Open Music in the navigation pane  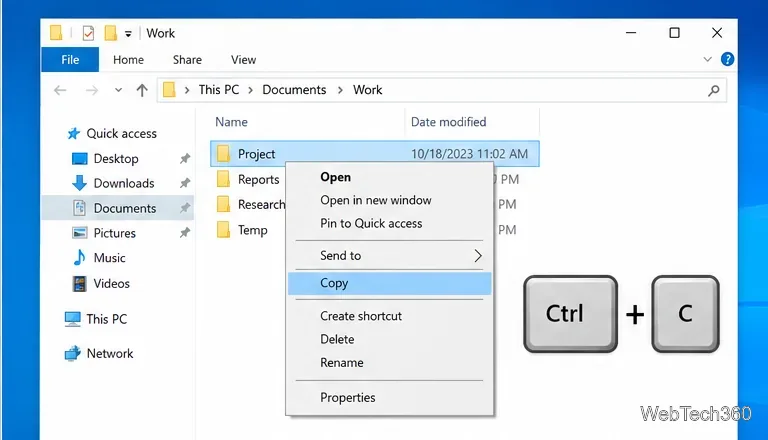coord(109,258)
